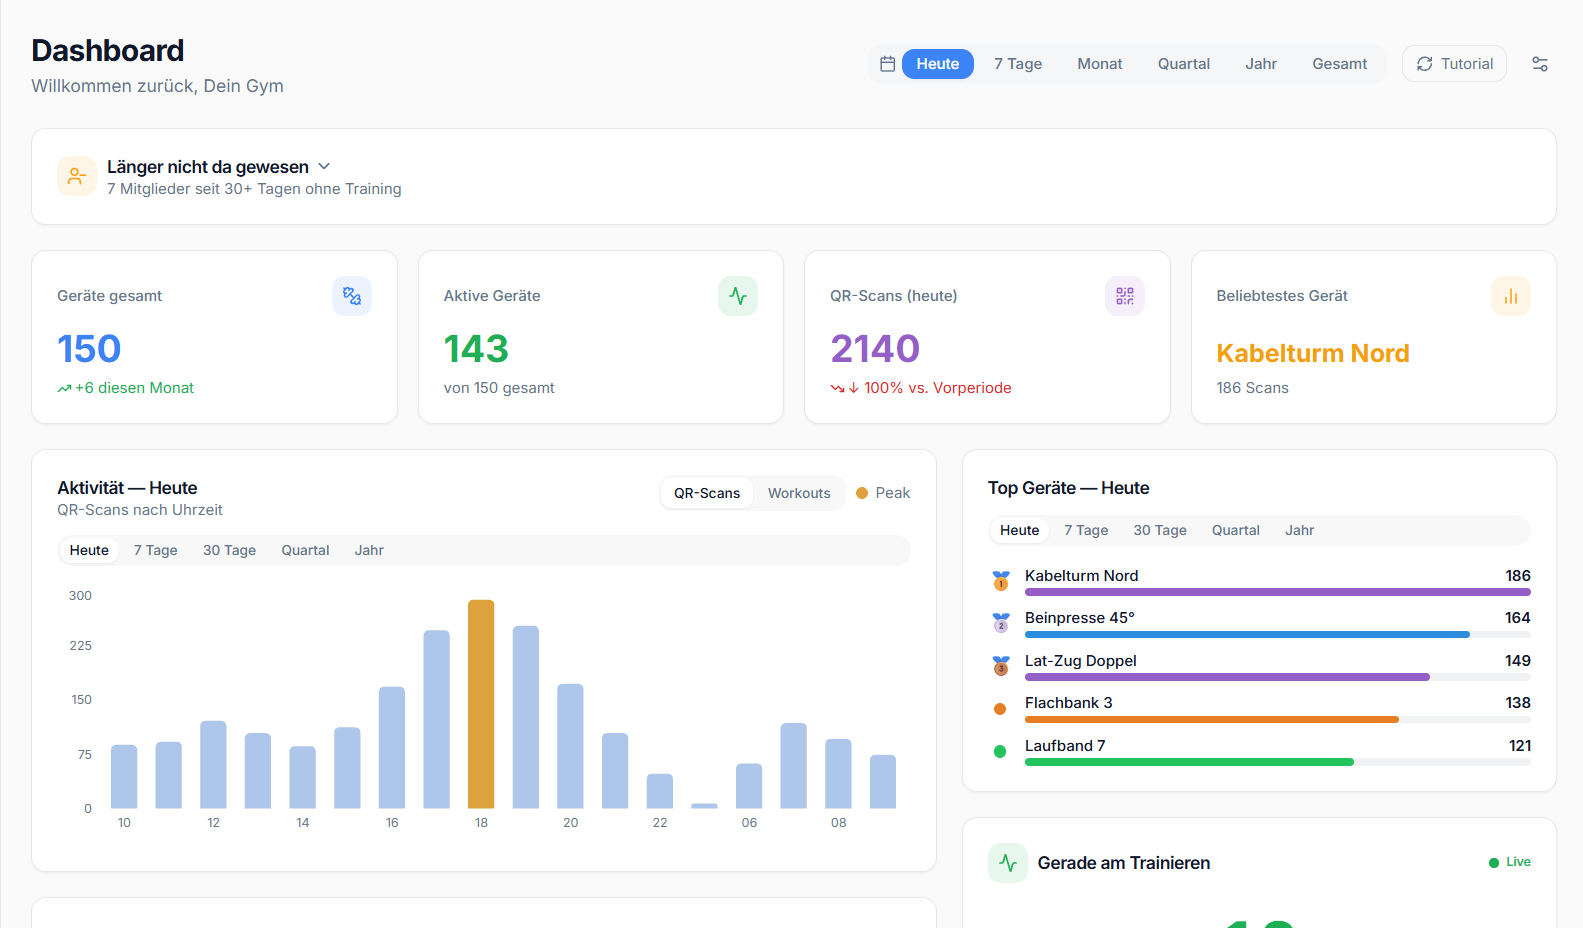The height and width of the screenshot is (928, 1583).
Task: Click the silver medal next to Beinpresse 45°
Action: pos(1001,623)
